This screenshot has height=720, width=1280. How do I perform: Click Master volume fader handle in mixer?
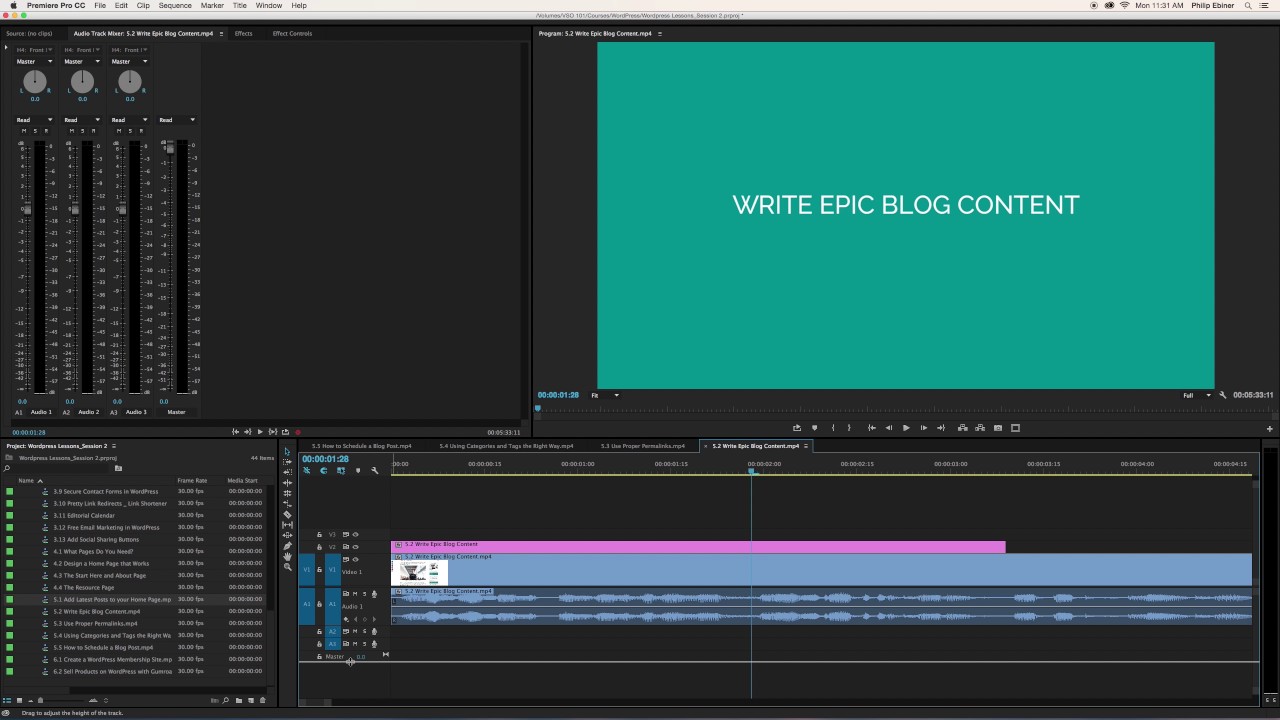[170, 147]
